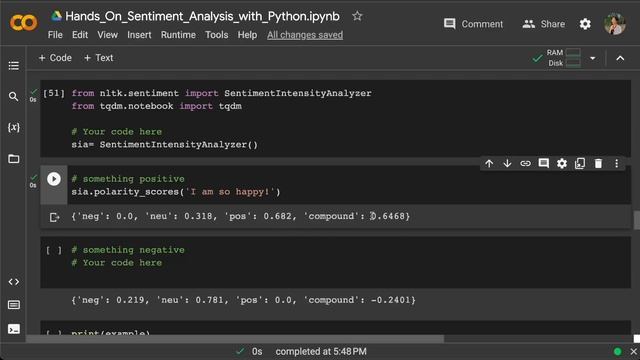Screen dimensions: 640x360
Task: Click the tqdm.notebook import line
Action: pyautogui.click(x=156, y=106)
